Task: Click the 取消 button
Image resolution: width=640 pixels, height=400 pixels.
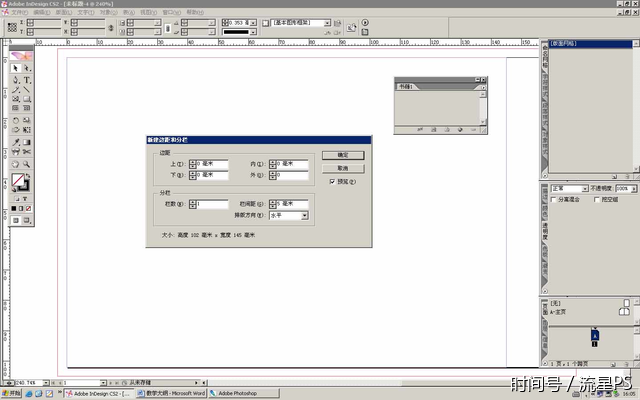Action: (342, 168)
